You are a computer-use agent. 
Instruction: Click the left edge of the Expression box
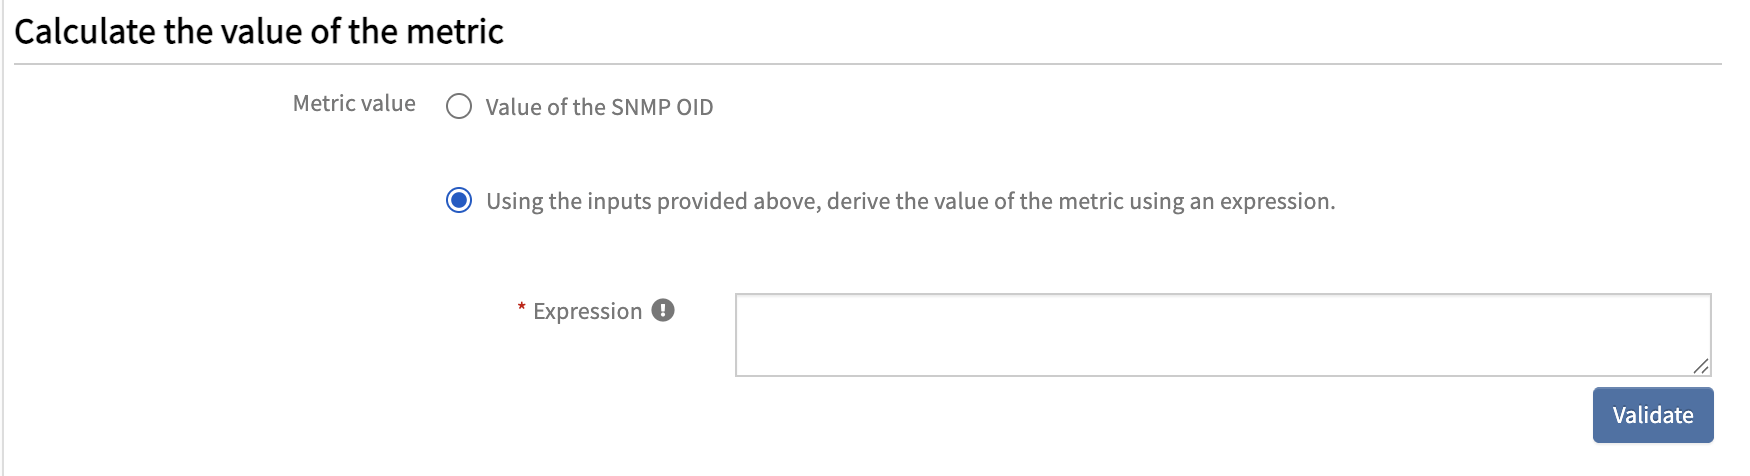pos(737,334)
